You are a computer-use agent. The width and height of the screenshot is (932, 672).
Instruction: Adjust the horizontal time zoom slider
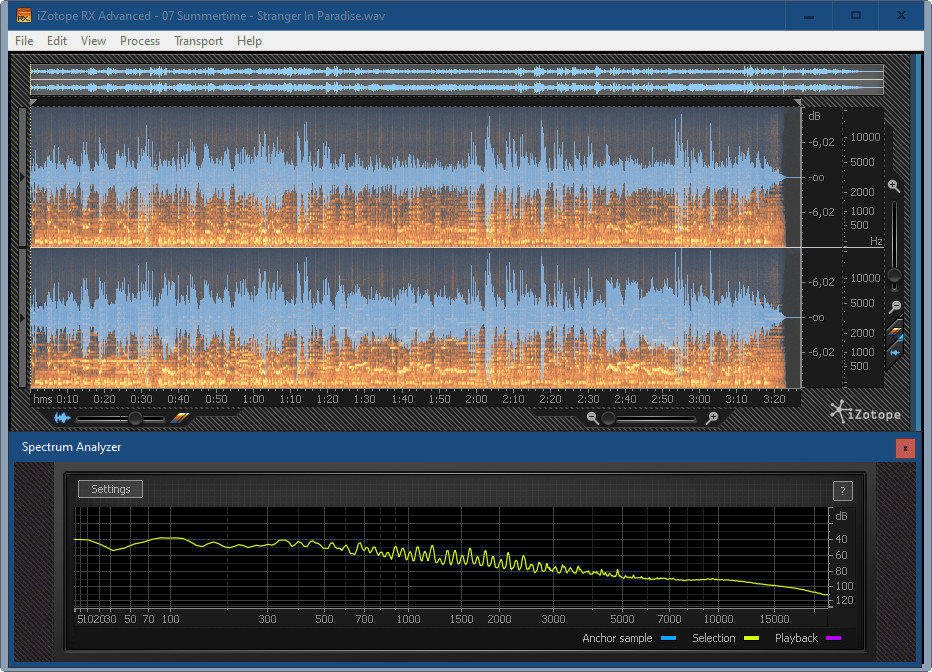608,419
